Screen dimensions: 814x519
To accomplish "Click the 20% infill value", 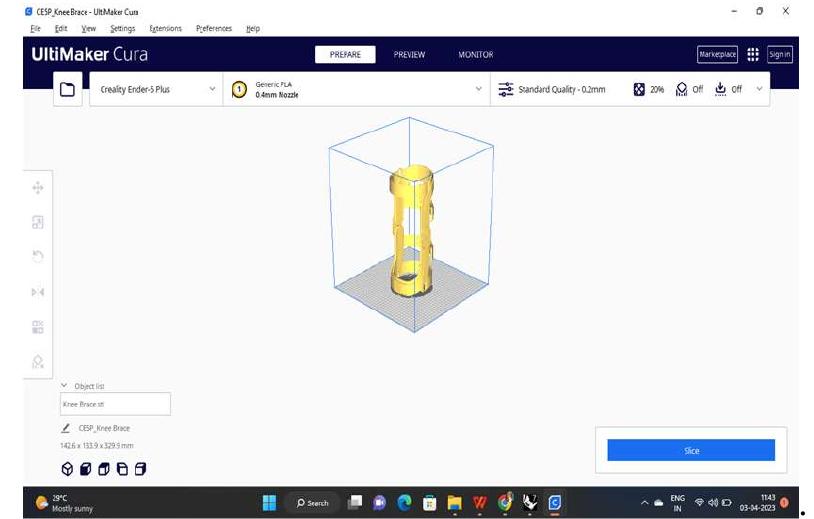I will 657,89.
